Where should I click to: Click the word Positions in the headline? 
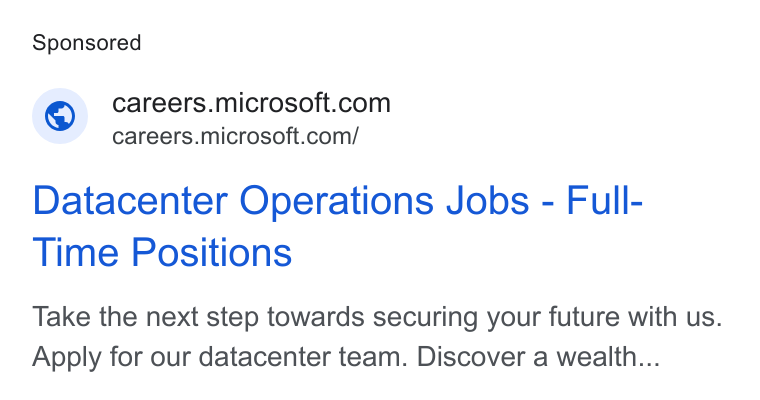point(212,252)
